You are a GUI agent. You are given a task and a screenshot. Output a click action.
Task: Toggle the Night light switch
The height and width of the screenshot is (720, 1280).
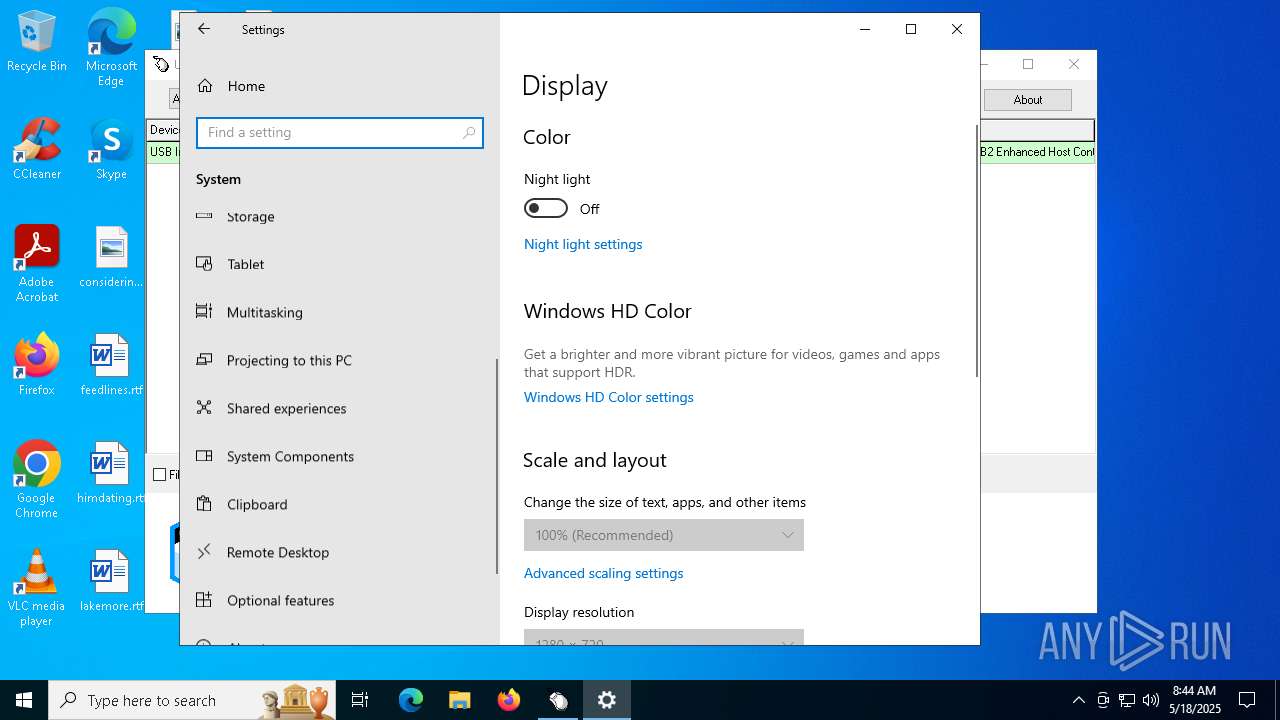(546, 208)
